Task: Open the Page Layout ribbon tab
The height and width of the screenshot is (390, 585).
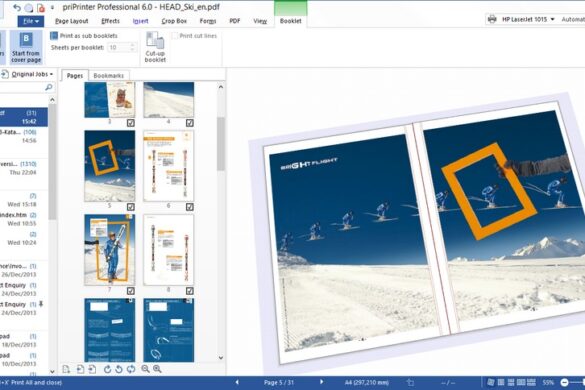Action: click(72, 21)
